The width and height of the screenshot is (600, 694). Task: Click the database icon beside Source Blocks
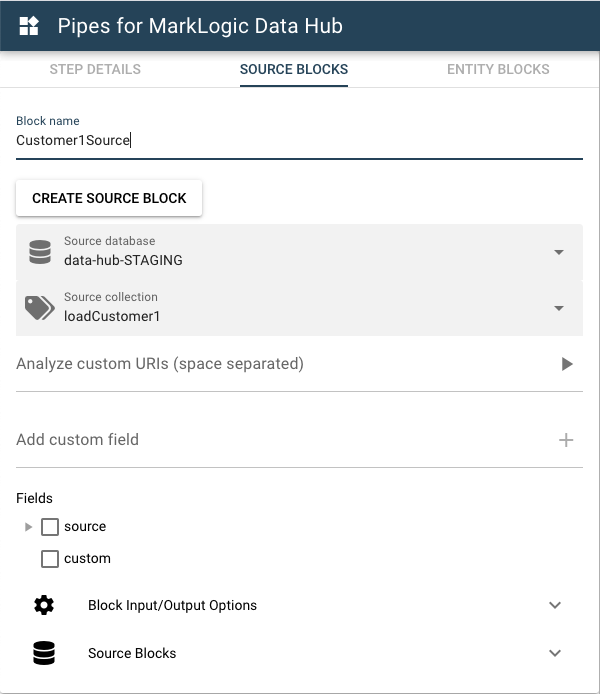point(44,653)
